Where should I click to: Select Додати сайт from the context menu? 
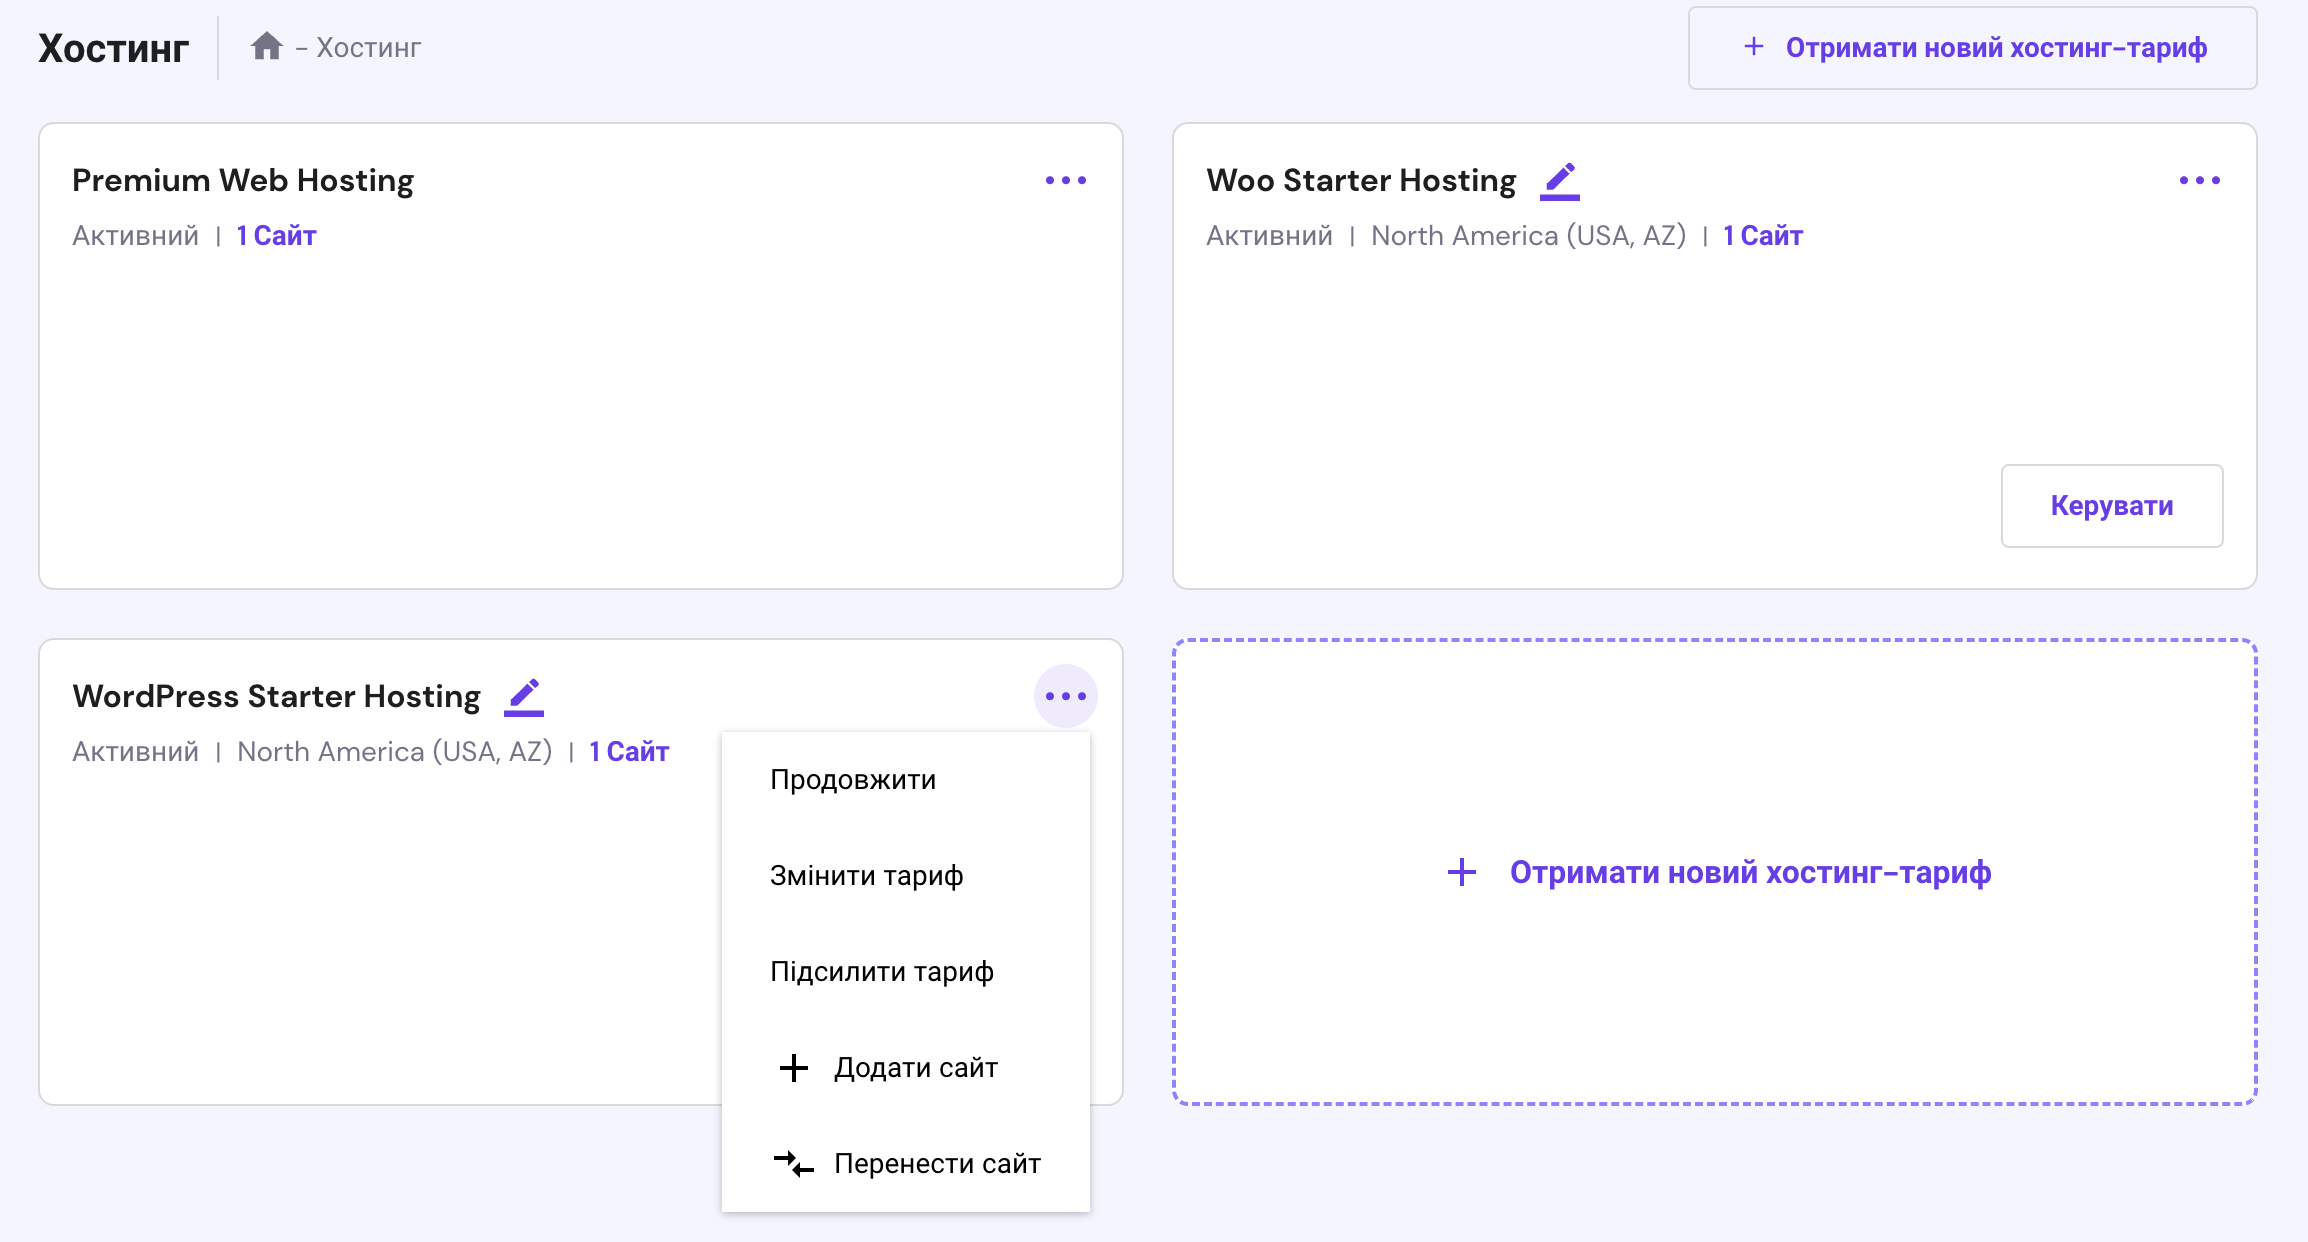(913, 1067)
